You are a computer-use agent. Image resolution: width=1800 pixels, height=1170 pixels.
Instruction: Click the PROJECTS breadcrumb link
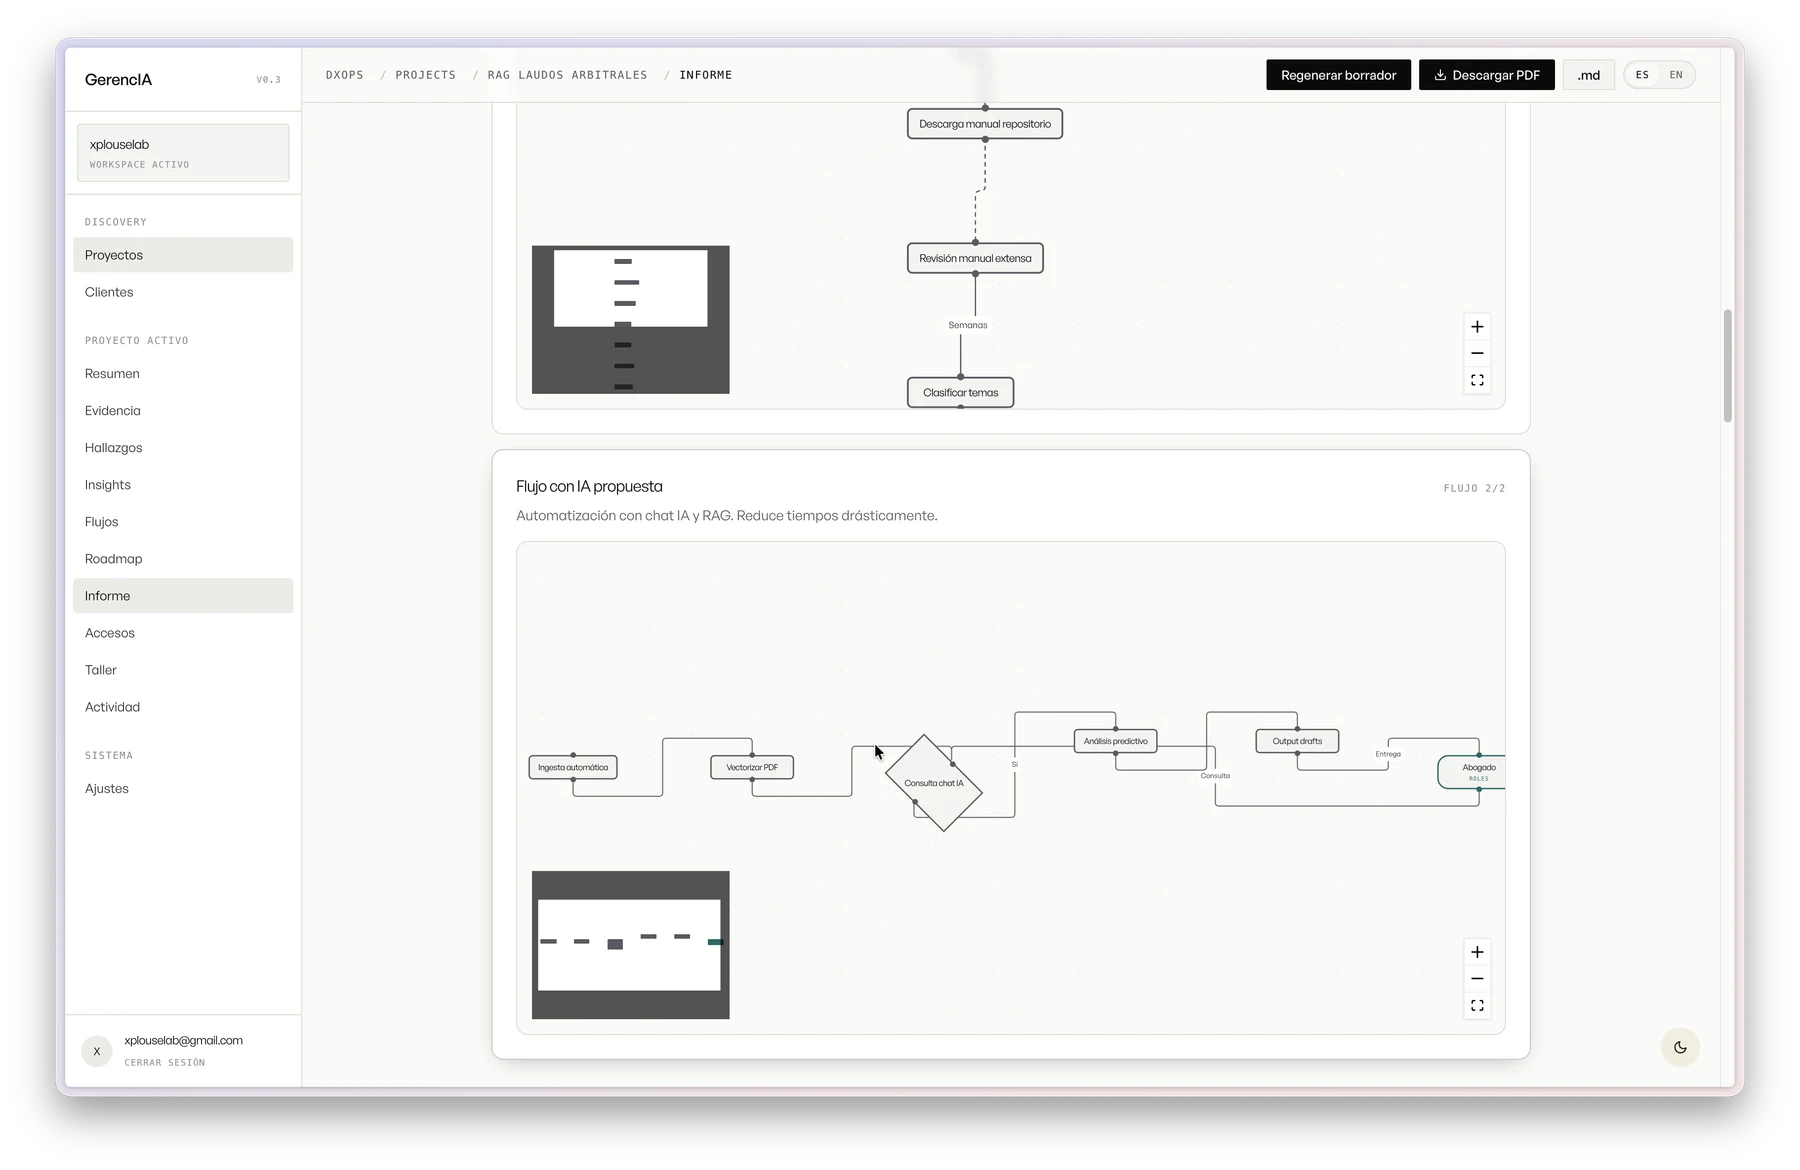[425, 75]
